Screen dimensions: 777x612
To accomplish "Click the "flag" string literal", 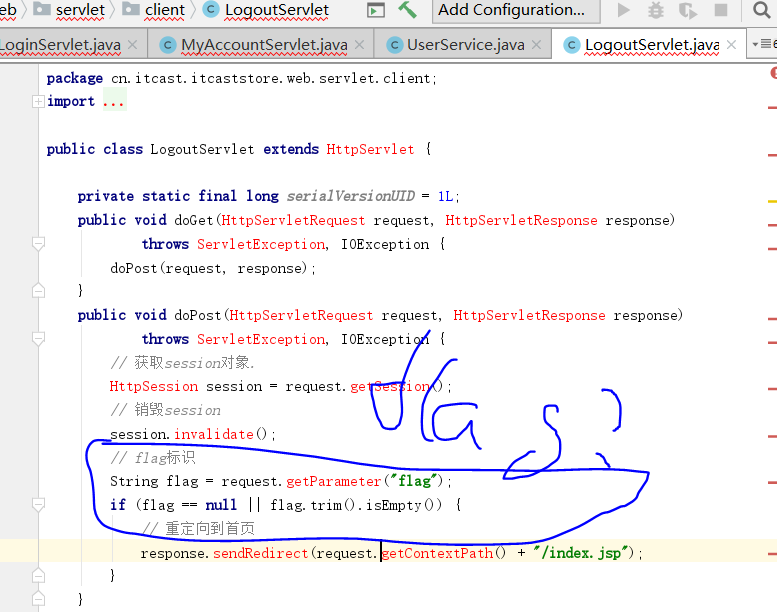I will click(415, 481).
